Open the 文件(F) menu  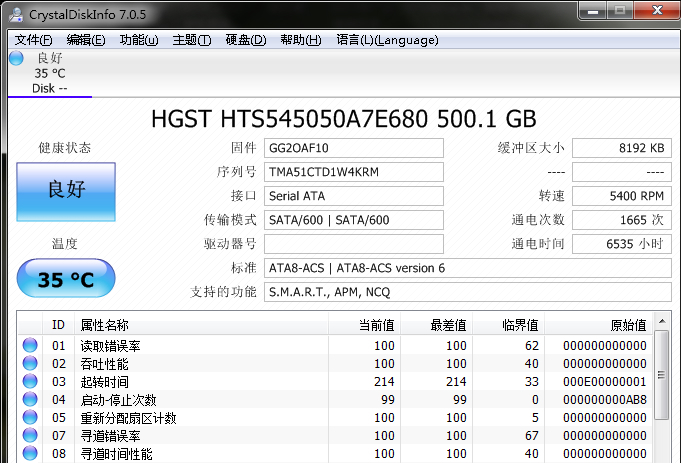(33, 40)
